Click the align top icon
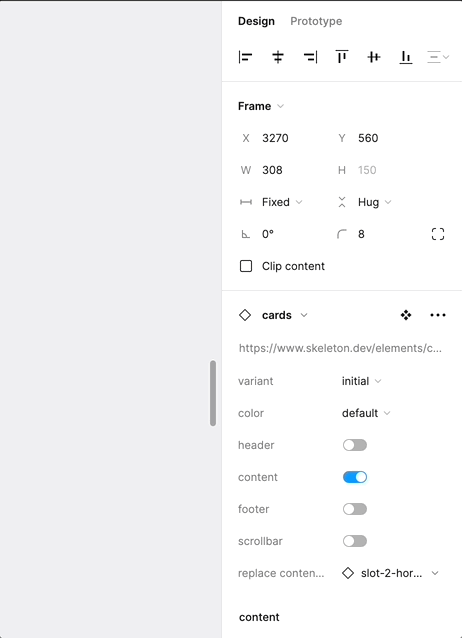This screenshot has height=638, width=462. (342, 57)
